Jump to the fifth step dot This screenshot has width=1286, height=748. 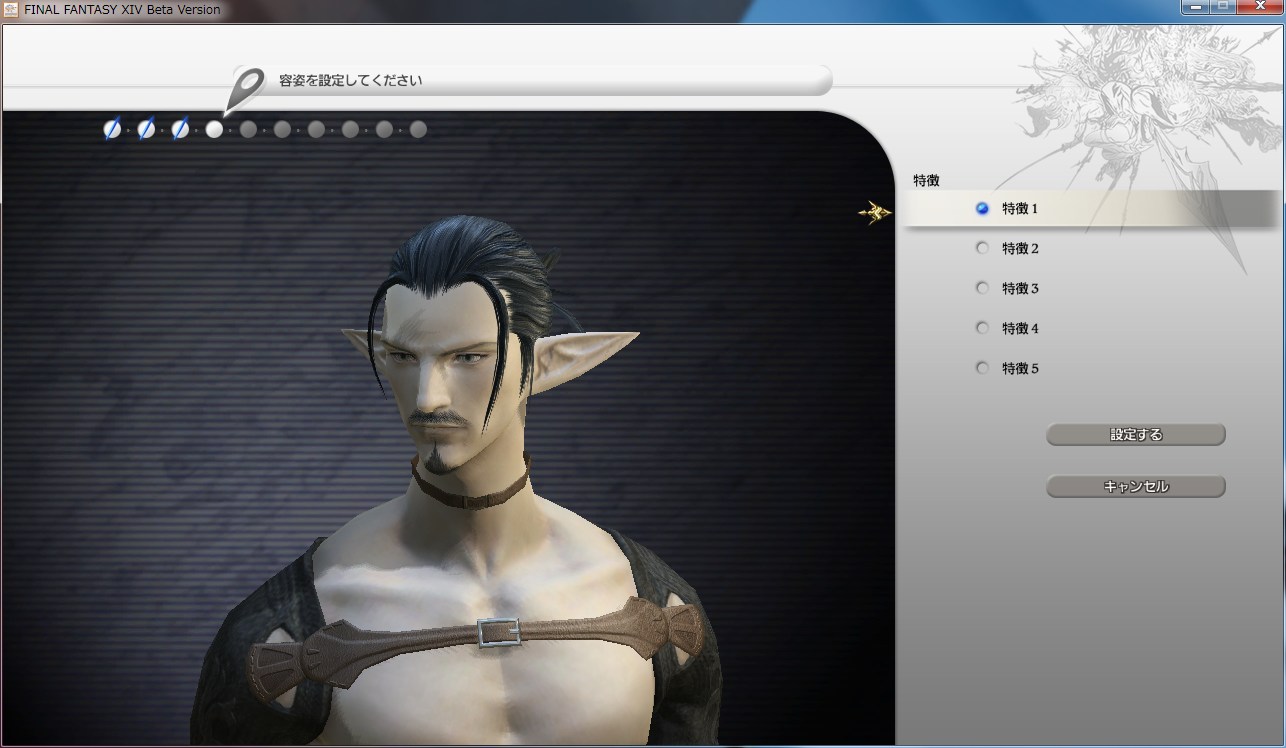coord(248,129)
